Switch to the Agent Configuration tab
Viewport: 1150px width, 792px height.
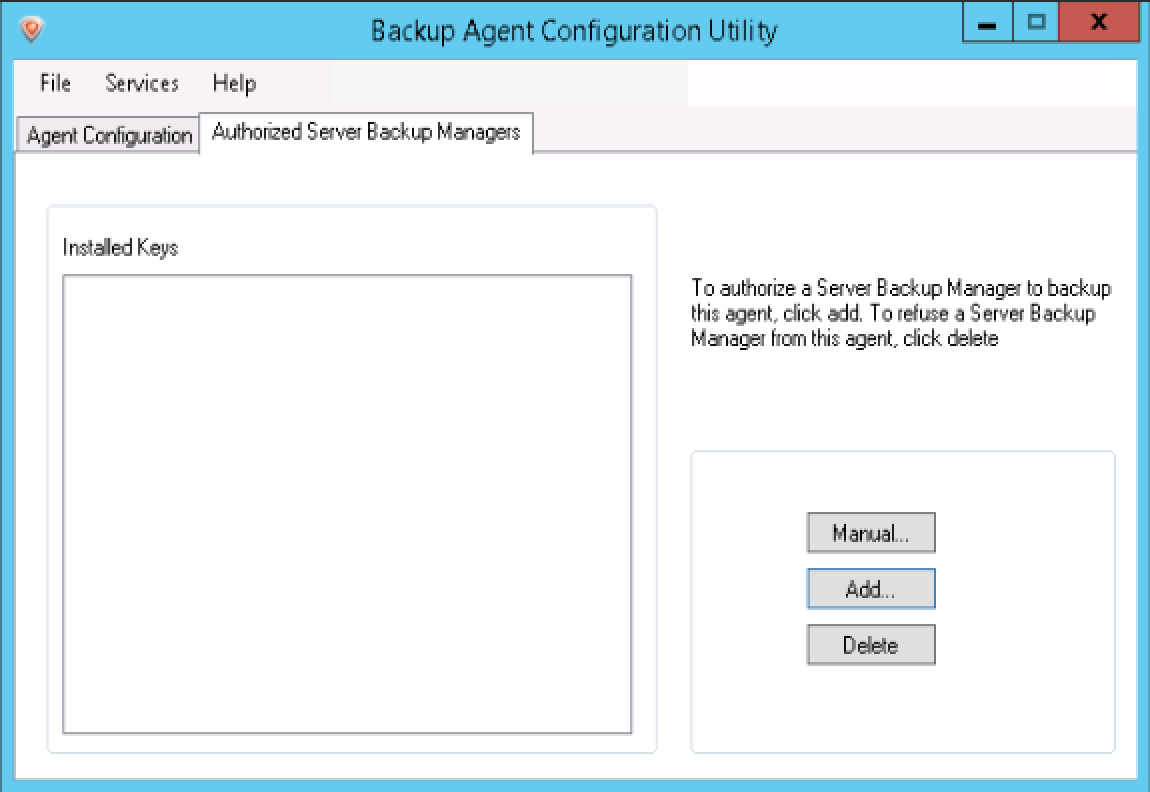[x=109, y=136]
